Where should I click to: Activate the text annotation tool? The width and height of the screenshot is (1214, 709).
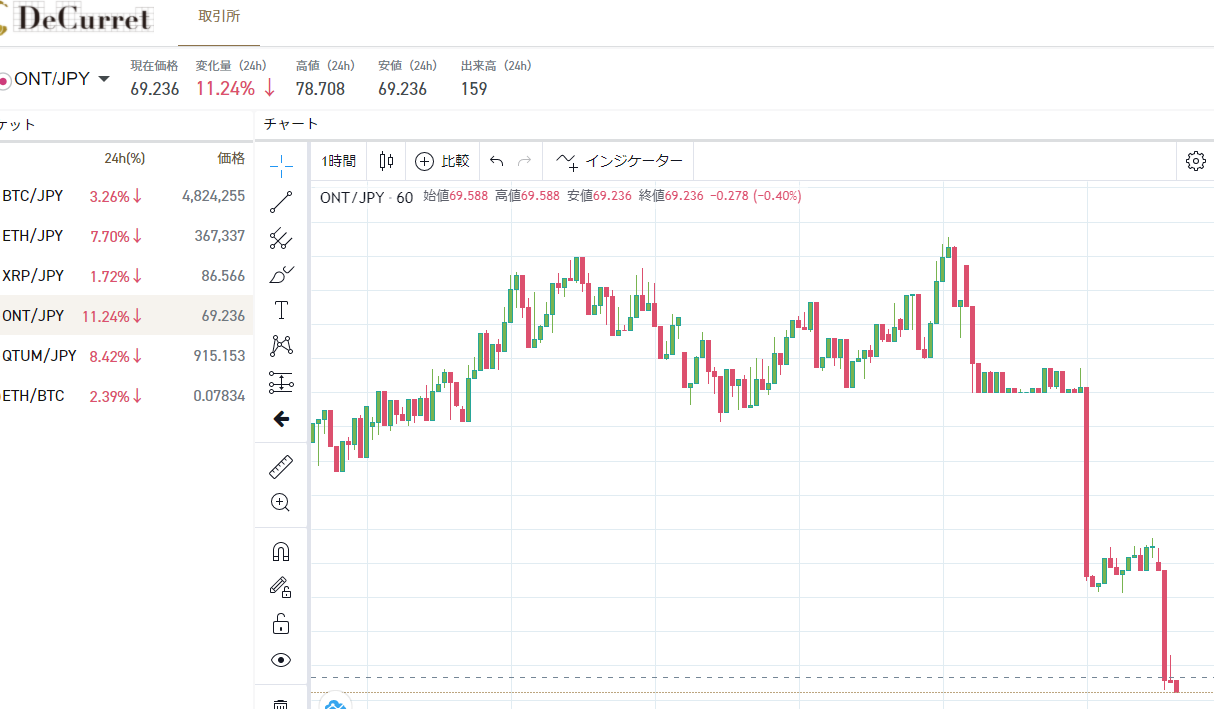[x=281, y=310]
